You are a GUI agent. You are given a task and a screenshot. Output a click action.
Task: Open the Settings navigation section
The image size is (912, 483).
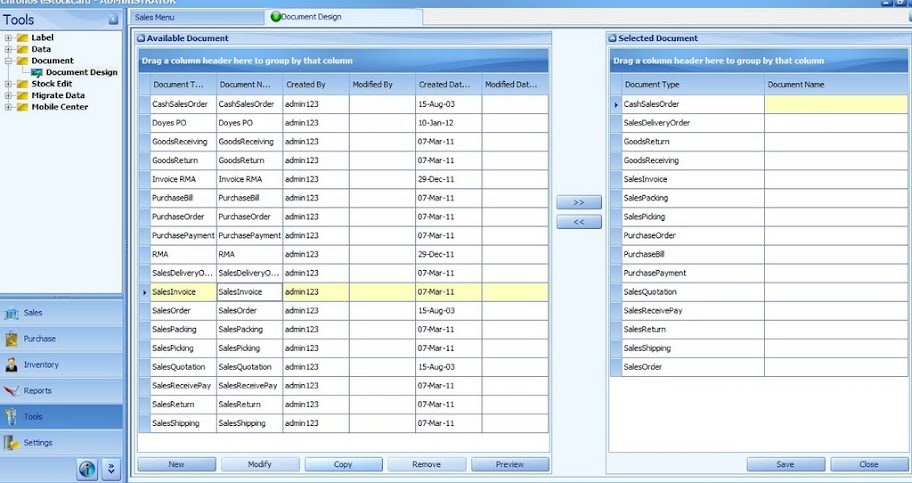coord(61,443)
